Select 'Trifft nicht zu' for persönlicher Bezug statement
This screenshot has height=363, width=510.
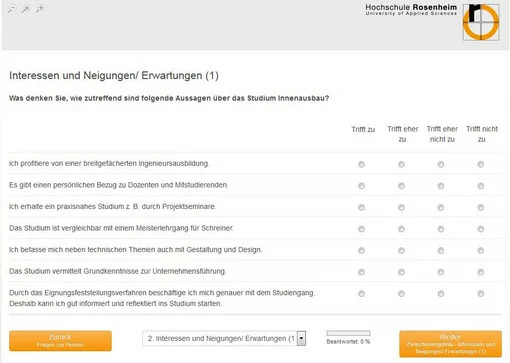tap(481, 186)
